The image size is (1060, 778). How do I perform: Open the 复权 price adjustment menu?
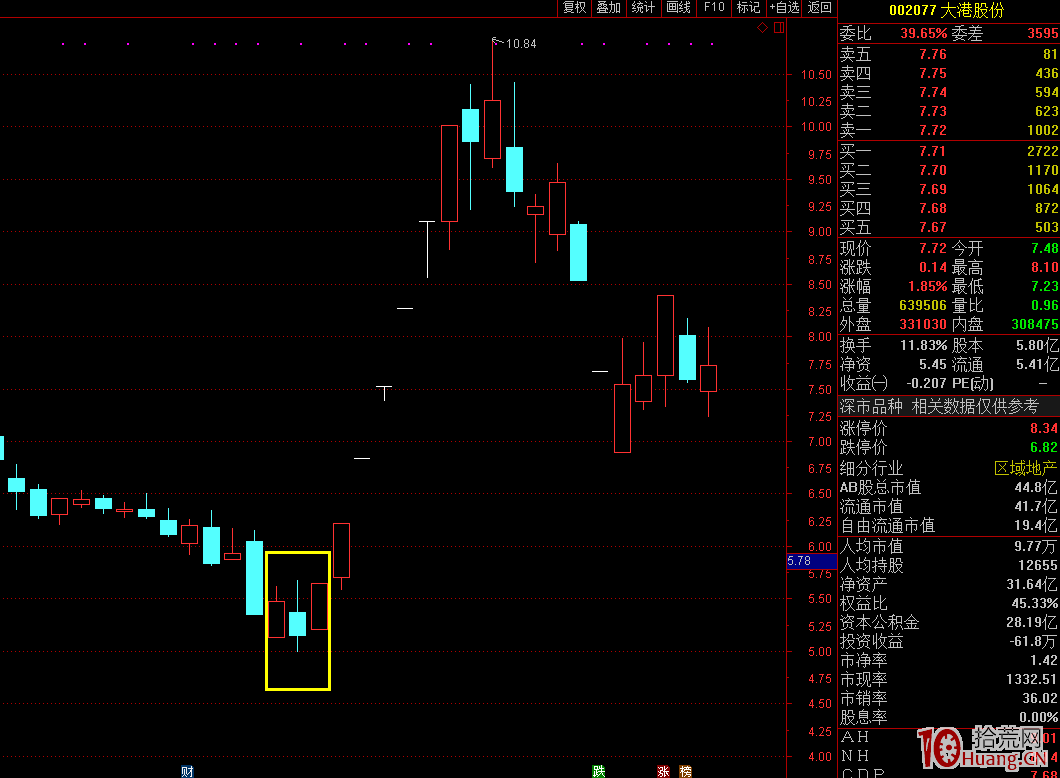(574, 7)
